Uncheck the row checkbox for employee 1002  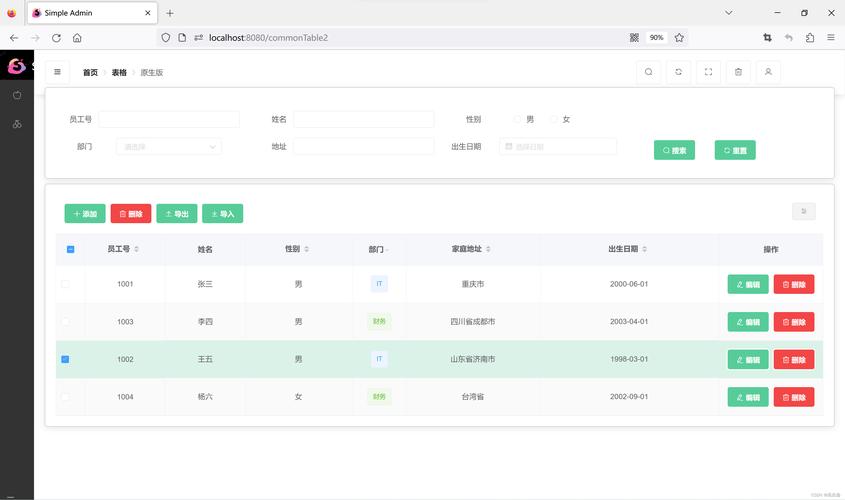pos(65,359)
